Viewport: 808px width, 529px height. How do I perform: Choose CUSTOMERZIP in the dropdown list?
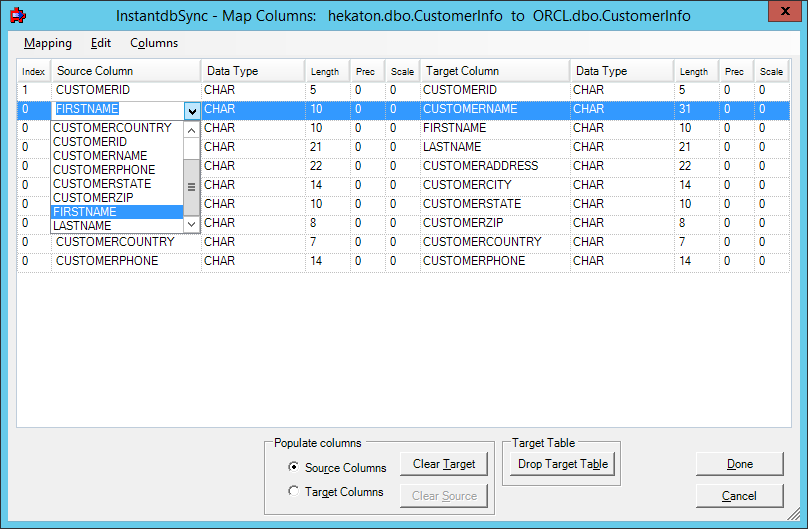117,198
